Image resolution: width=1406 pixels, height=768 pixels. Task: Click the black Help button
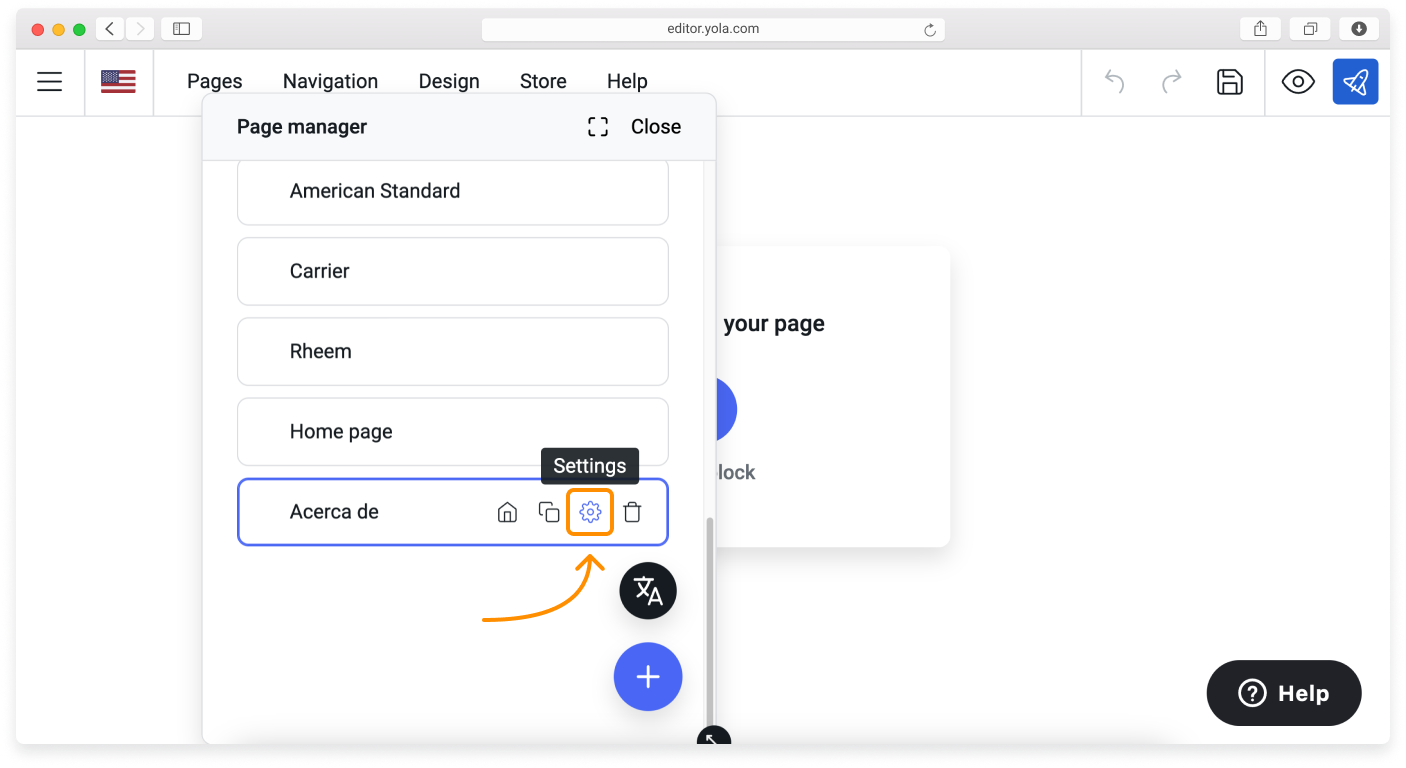[x=1284, y=693]
